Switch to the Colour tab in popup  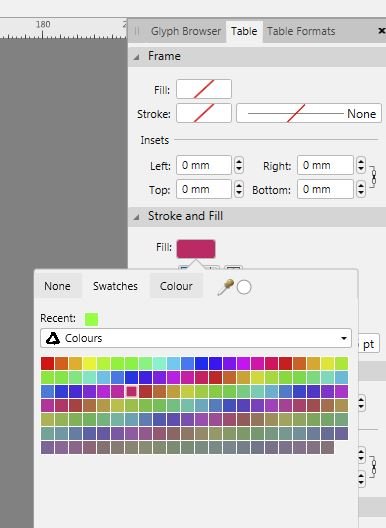[x=176, y=286]
